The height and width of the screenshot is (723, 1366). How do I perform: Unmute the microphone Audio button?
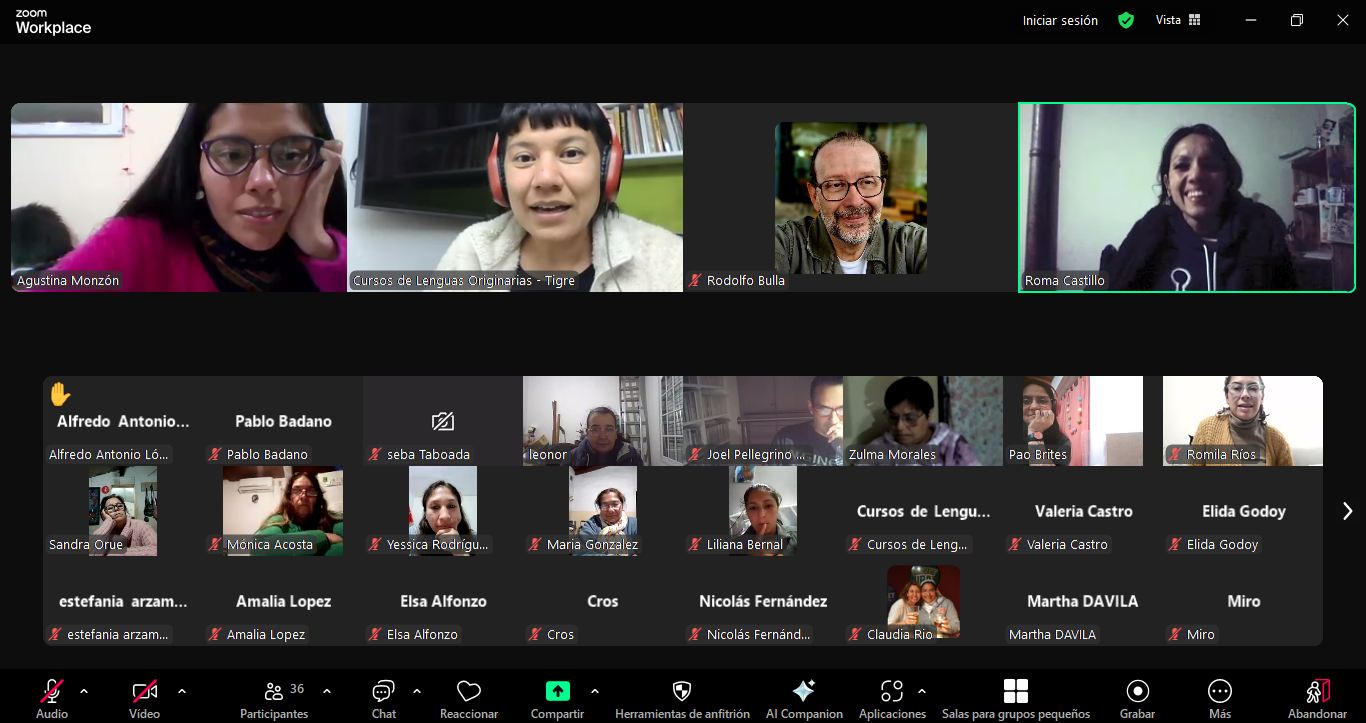pyautogui.click(x=52, y=697)
